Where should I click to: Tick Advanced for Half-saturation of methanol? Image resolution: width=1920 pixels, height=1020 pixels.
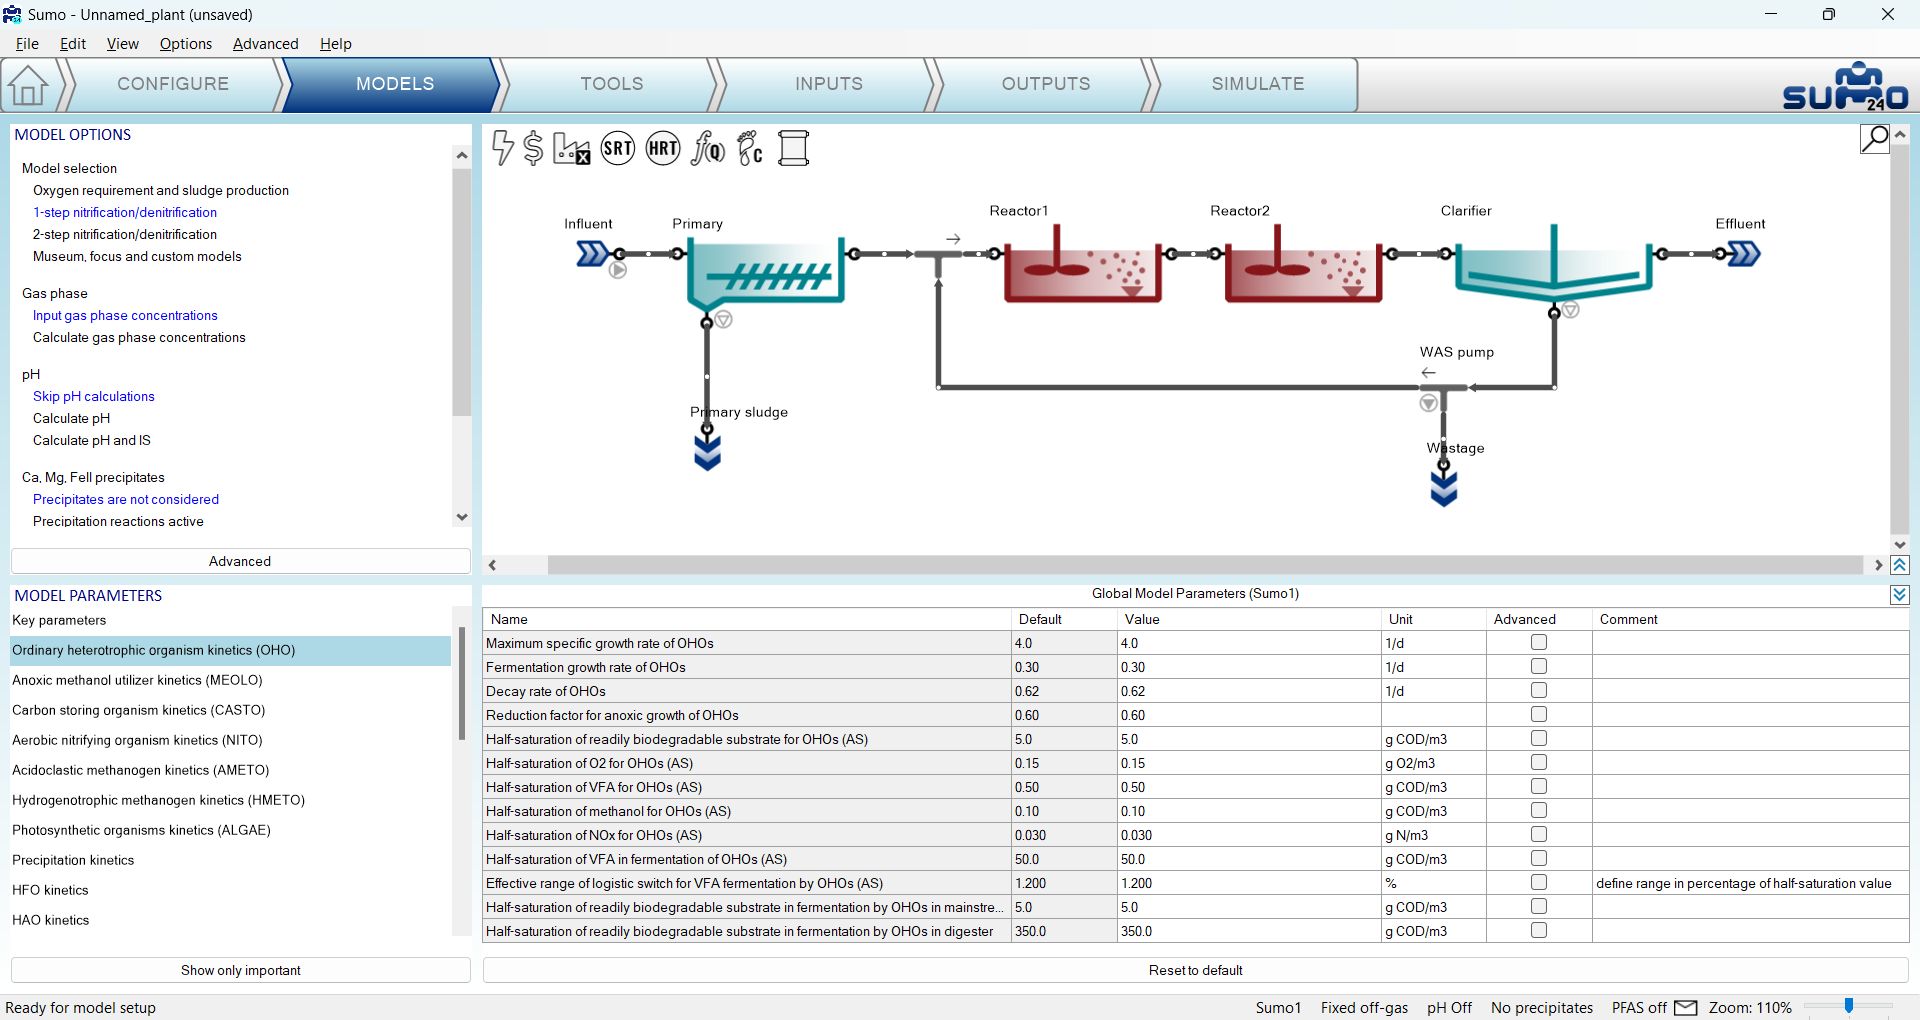tap(1539, 811)
